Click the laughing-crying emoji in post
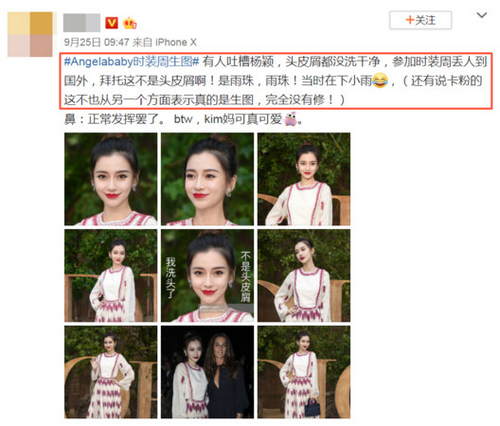 click(x=380, y=81)
